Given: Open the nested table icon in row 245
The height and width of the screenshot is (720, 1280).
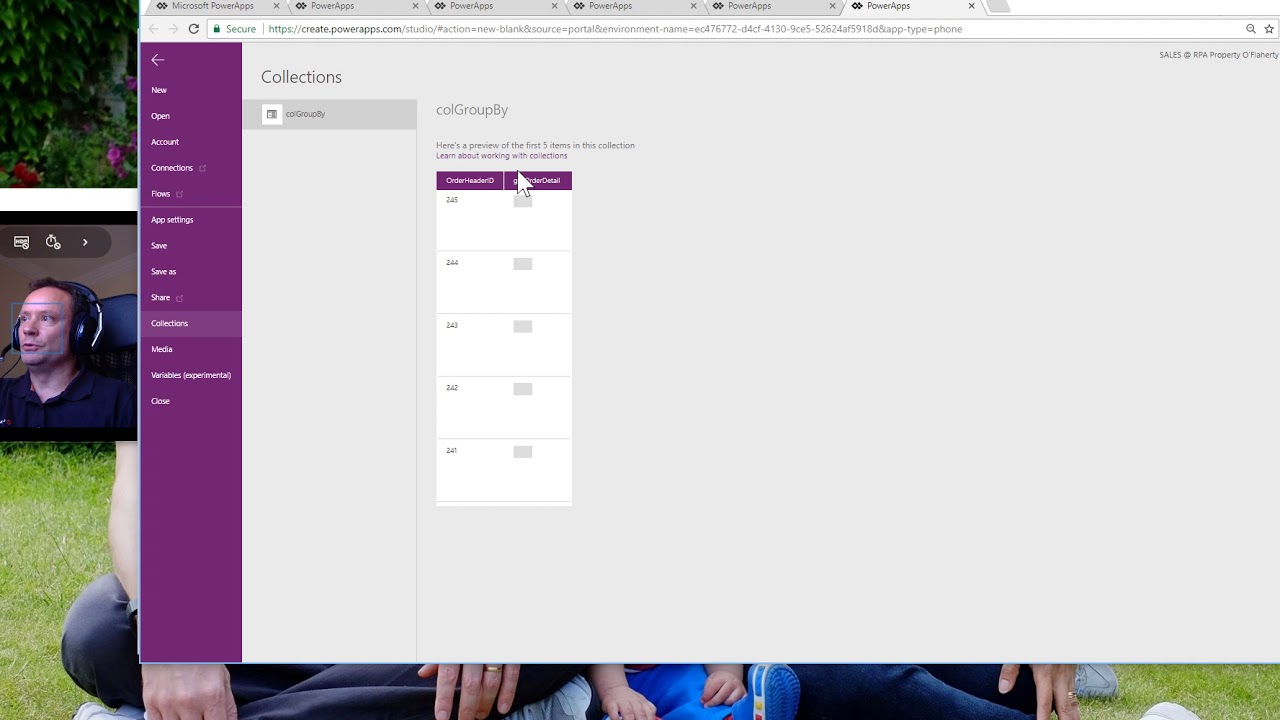Looking at the screenshot, I should [522, 201].
